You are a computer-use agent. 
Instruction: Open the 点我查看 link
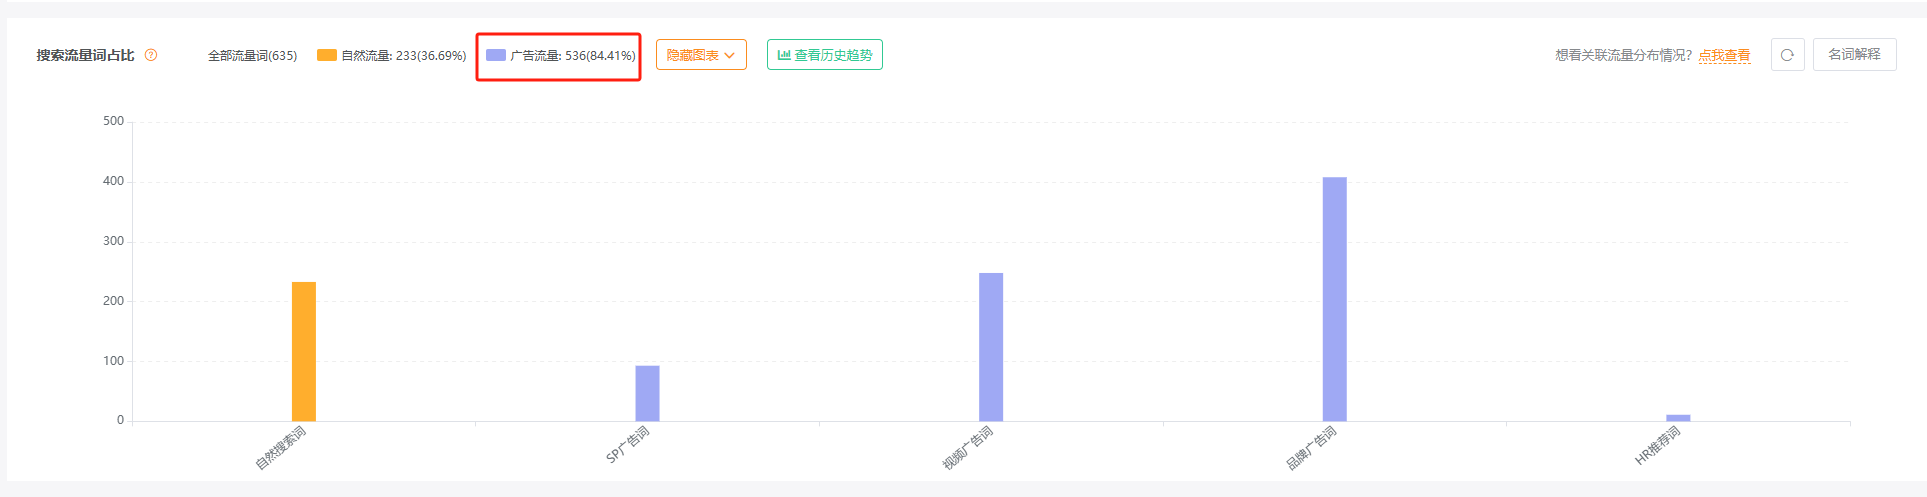(1724, 56)
